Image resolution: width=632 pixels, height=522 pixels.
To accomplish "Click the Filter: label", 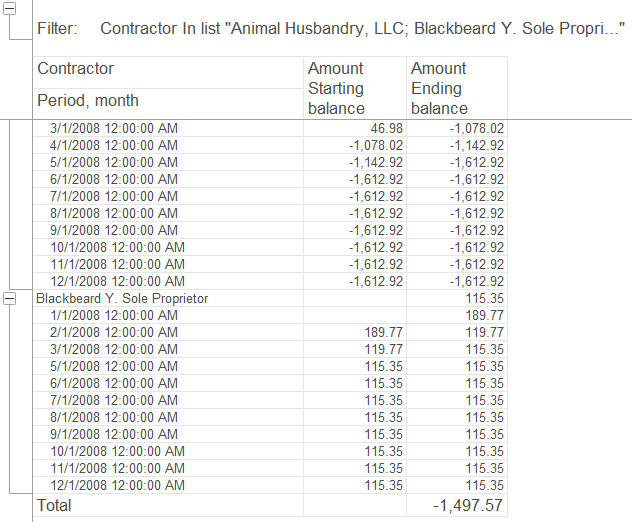I will coord(57,29).
